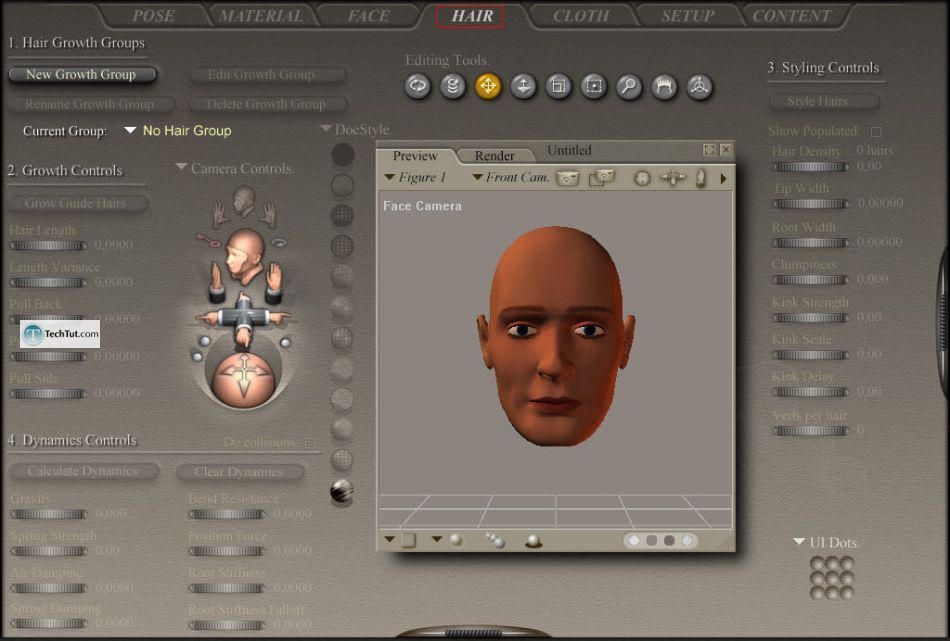Switch to the POSE room tab
The width and height of the screenshot is (950, 641).
pyautogui.click(x=154, y=16)
